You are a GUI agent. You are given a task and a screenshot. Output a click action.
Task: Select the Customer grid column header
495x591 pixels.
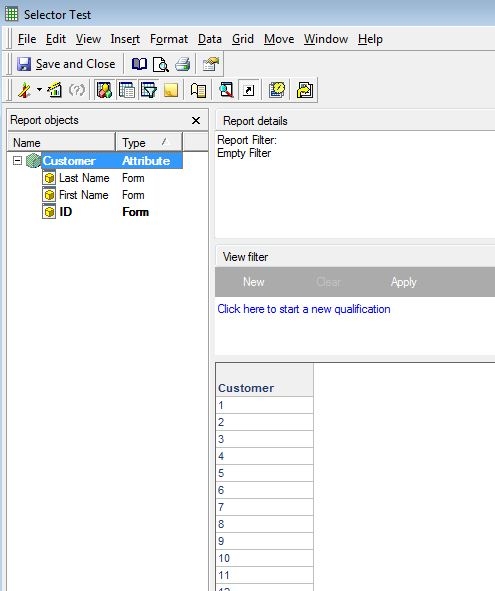265,380
